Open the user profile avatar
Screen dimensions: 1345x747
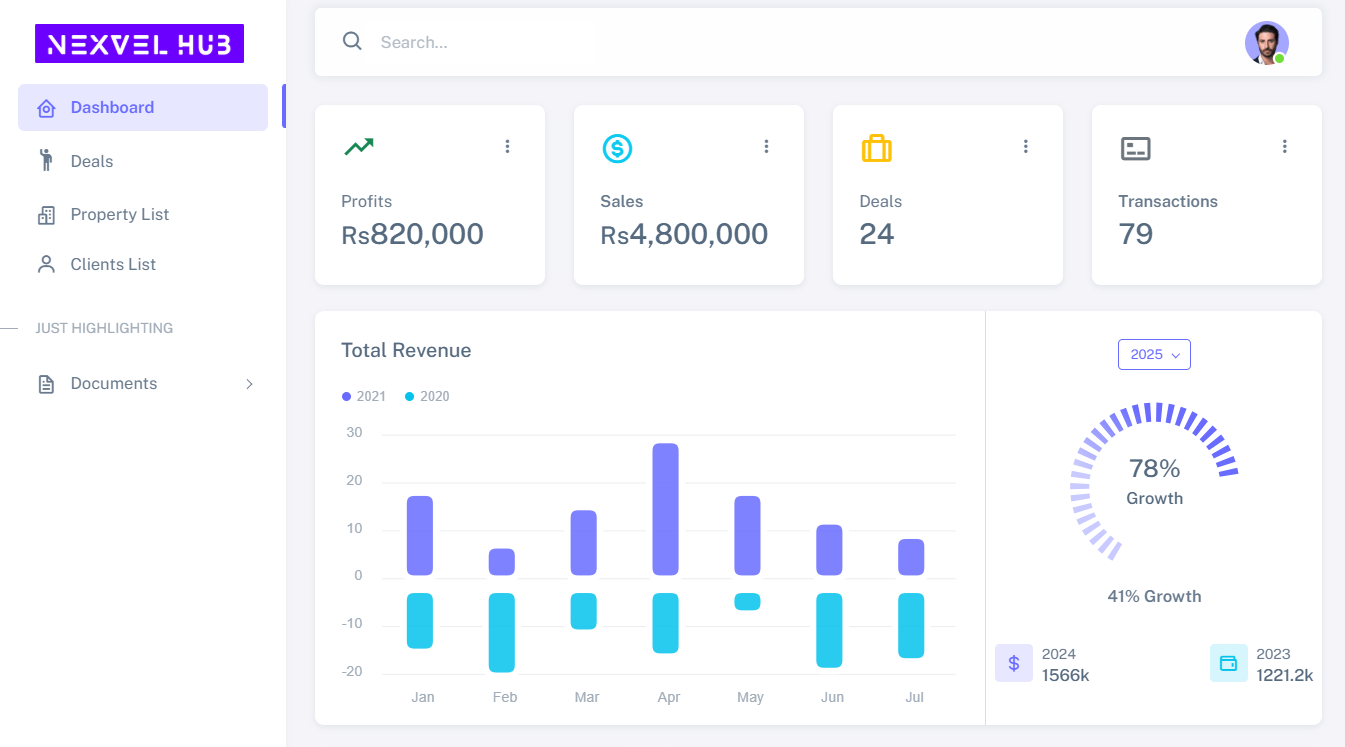click(1266, 43)
